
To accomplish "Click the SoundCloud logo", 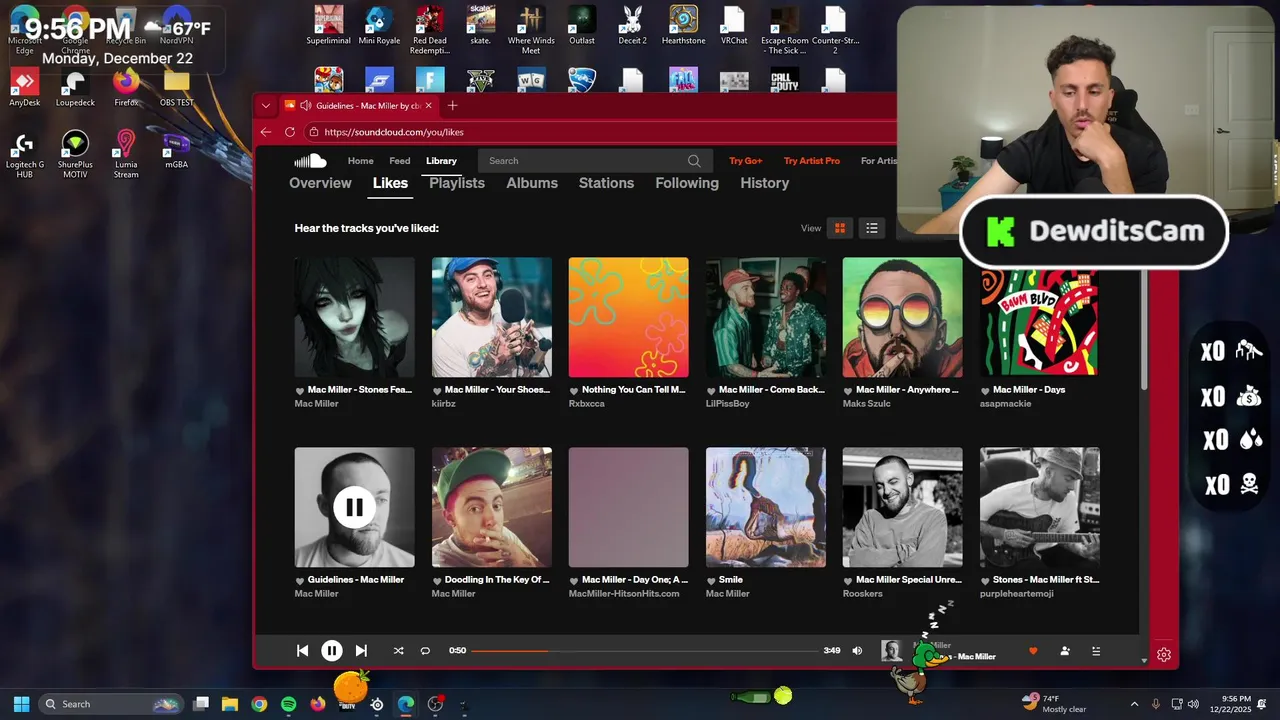I will click(x=310, y=160).
